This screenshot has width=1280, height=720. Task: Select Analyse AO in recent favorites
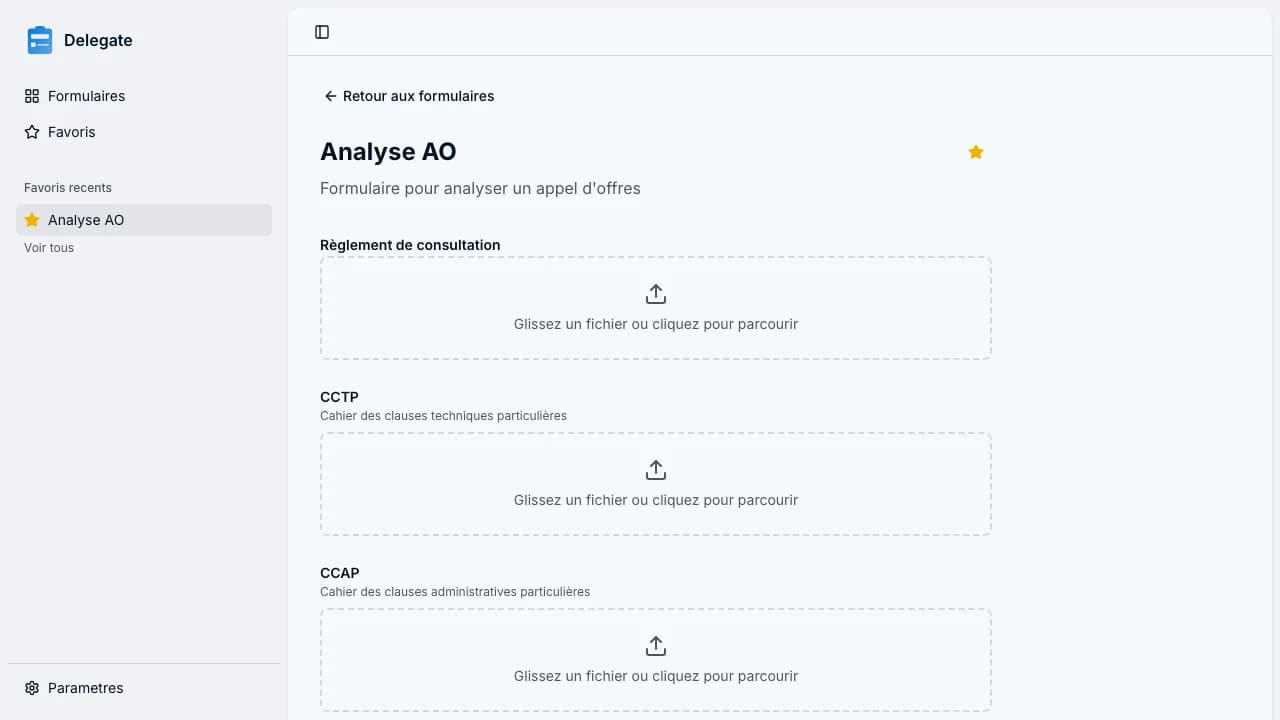(144, 220)
